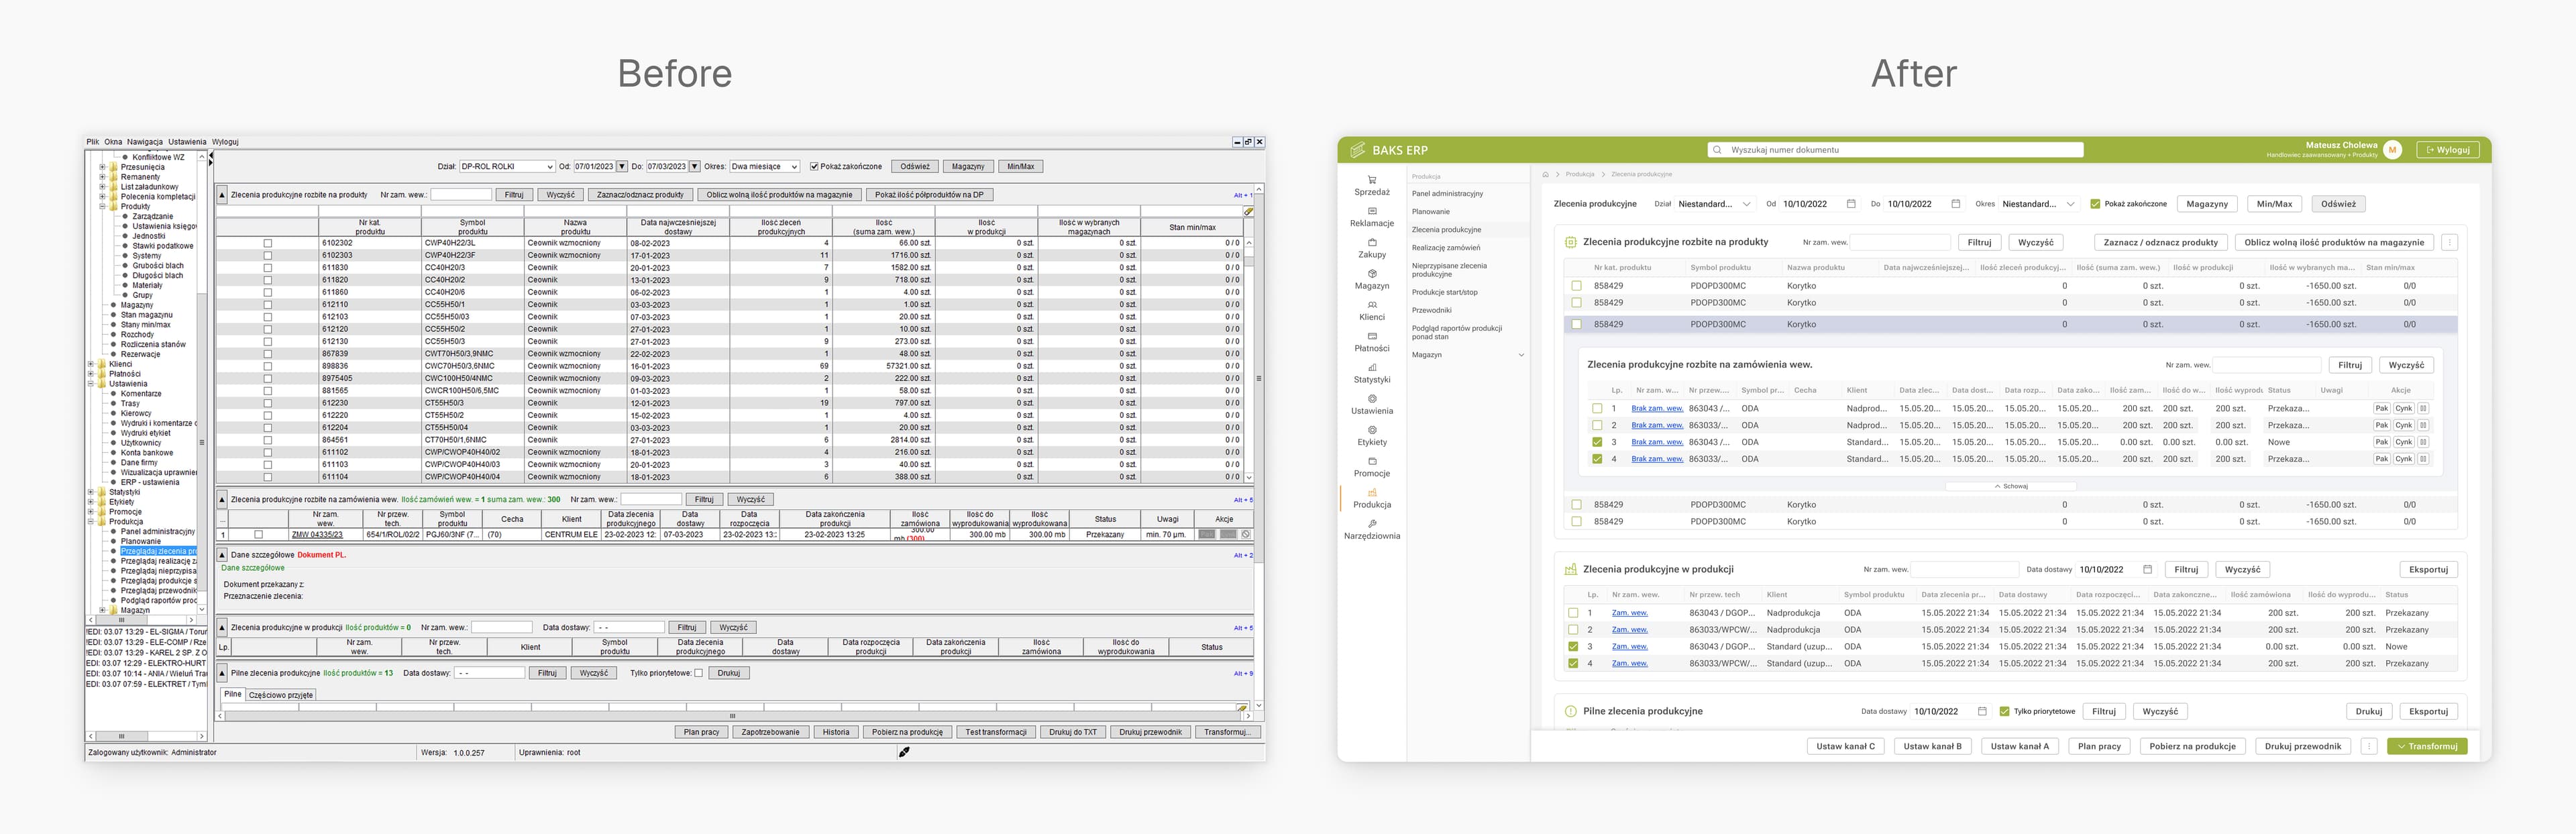Screen dimensions: 2576x834
Task: Select Planowanie in After submenu
Action: (1431, 211)
